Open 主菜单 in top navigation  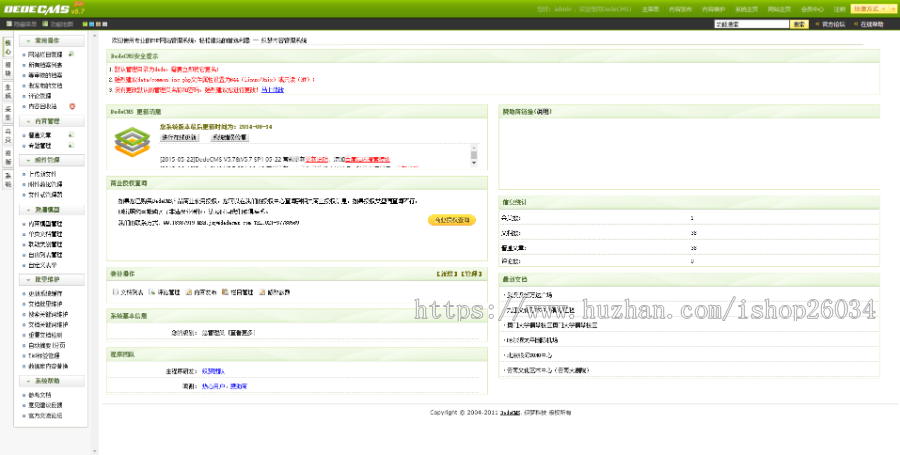650,9
